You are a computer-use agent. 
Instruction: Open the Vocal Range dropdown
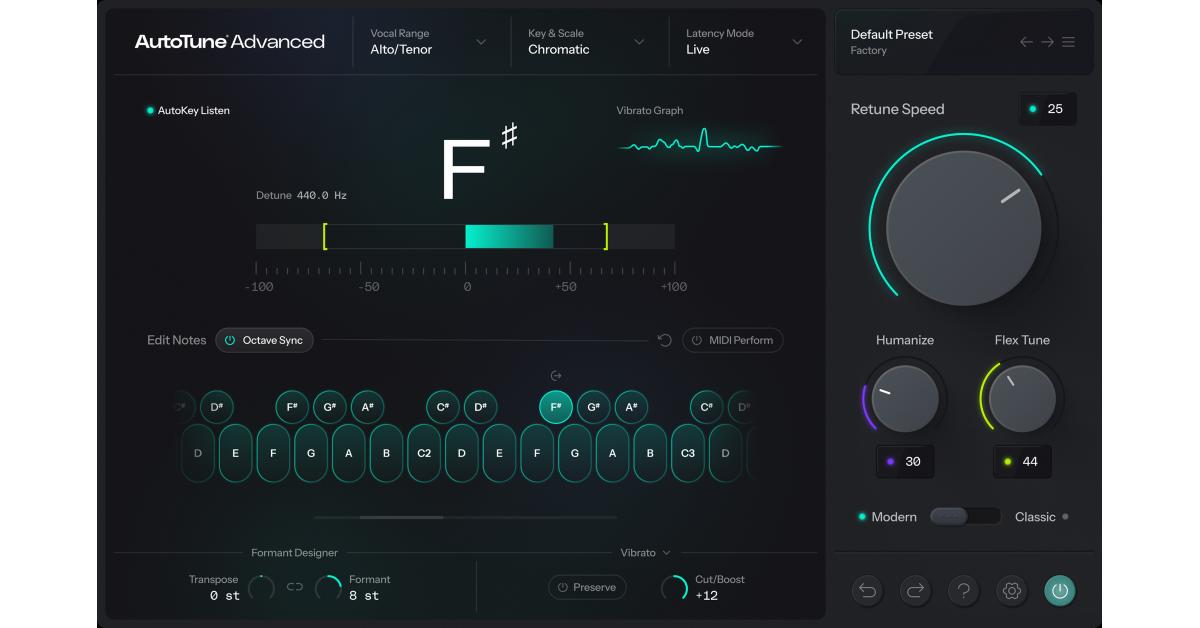428,41
